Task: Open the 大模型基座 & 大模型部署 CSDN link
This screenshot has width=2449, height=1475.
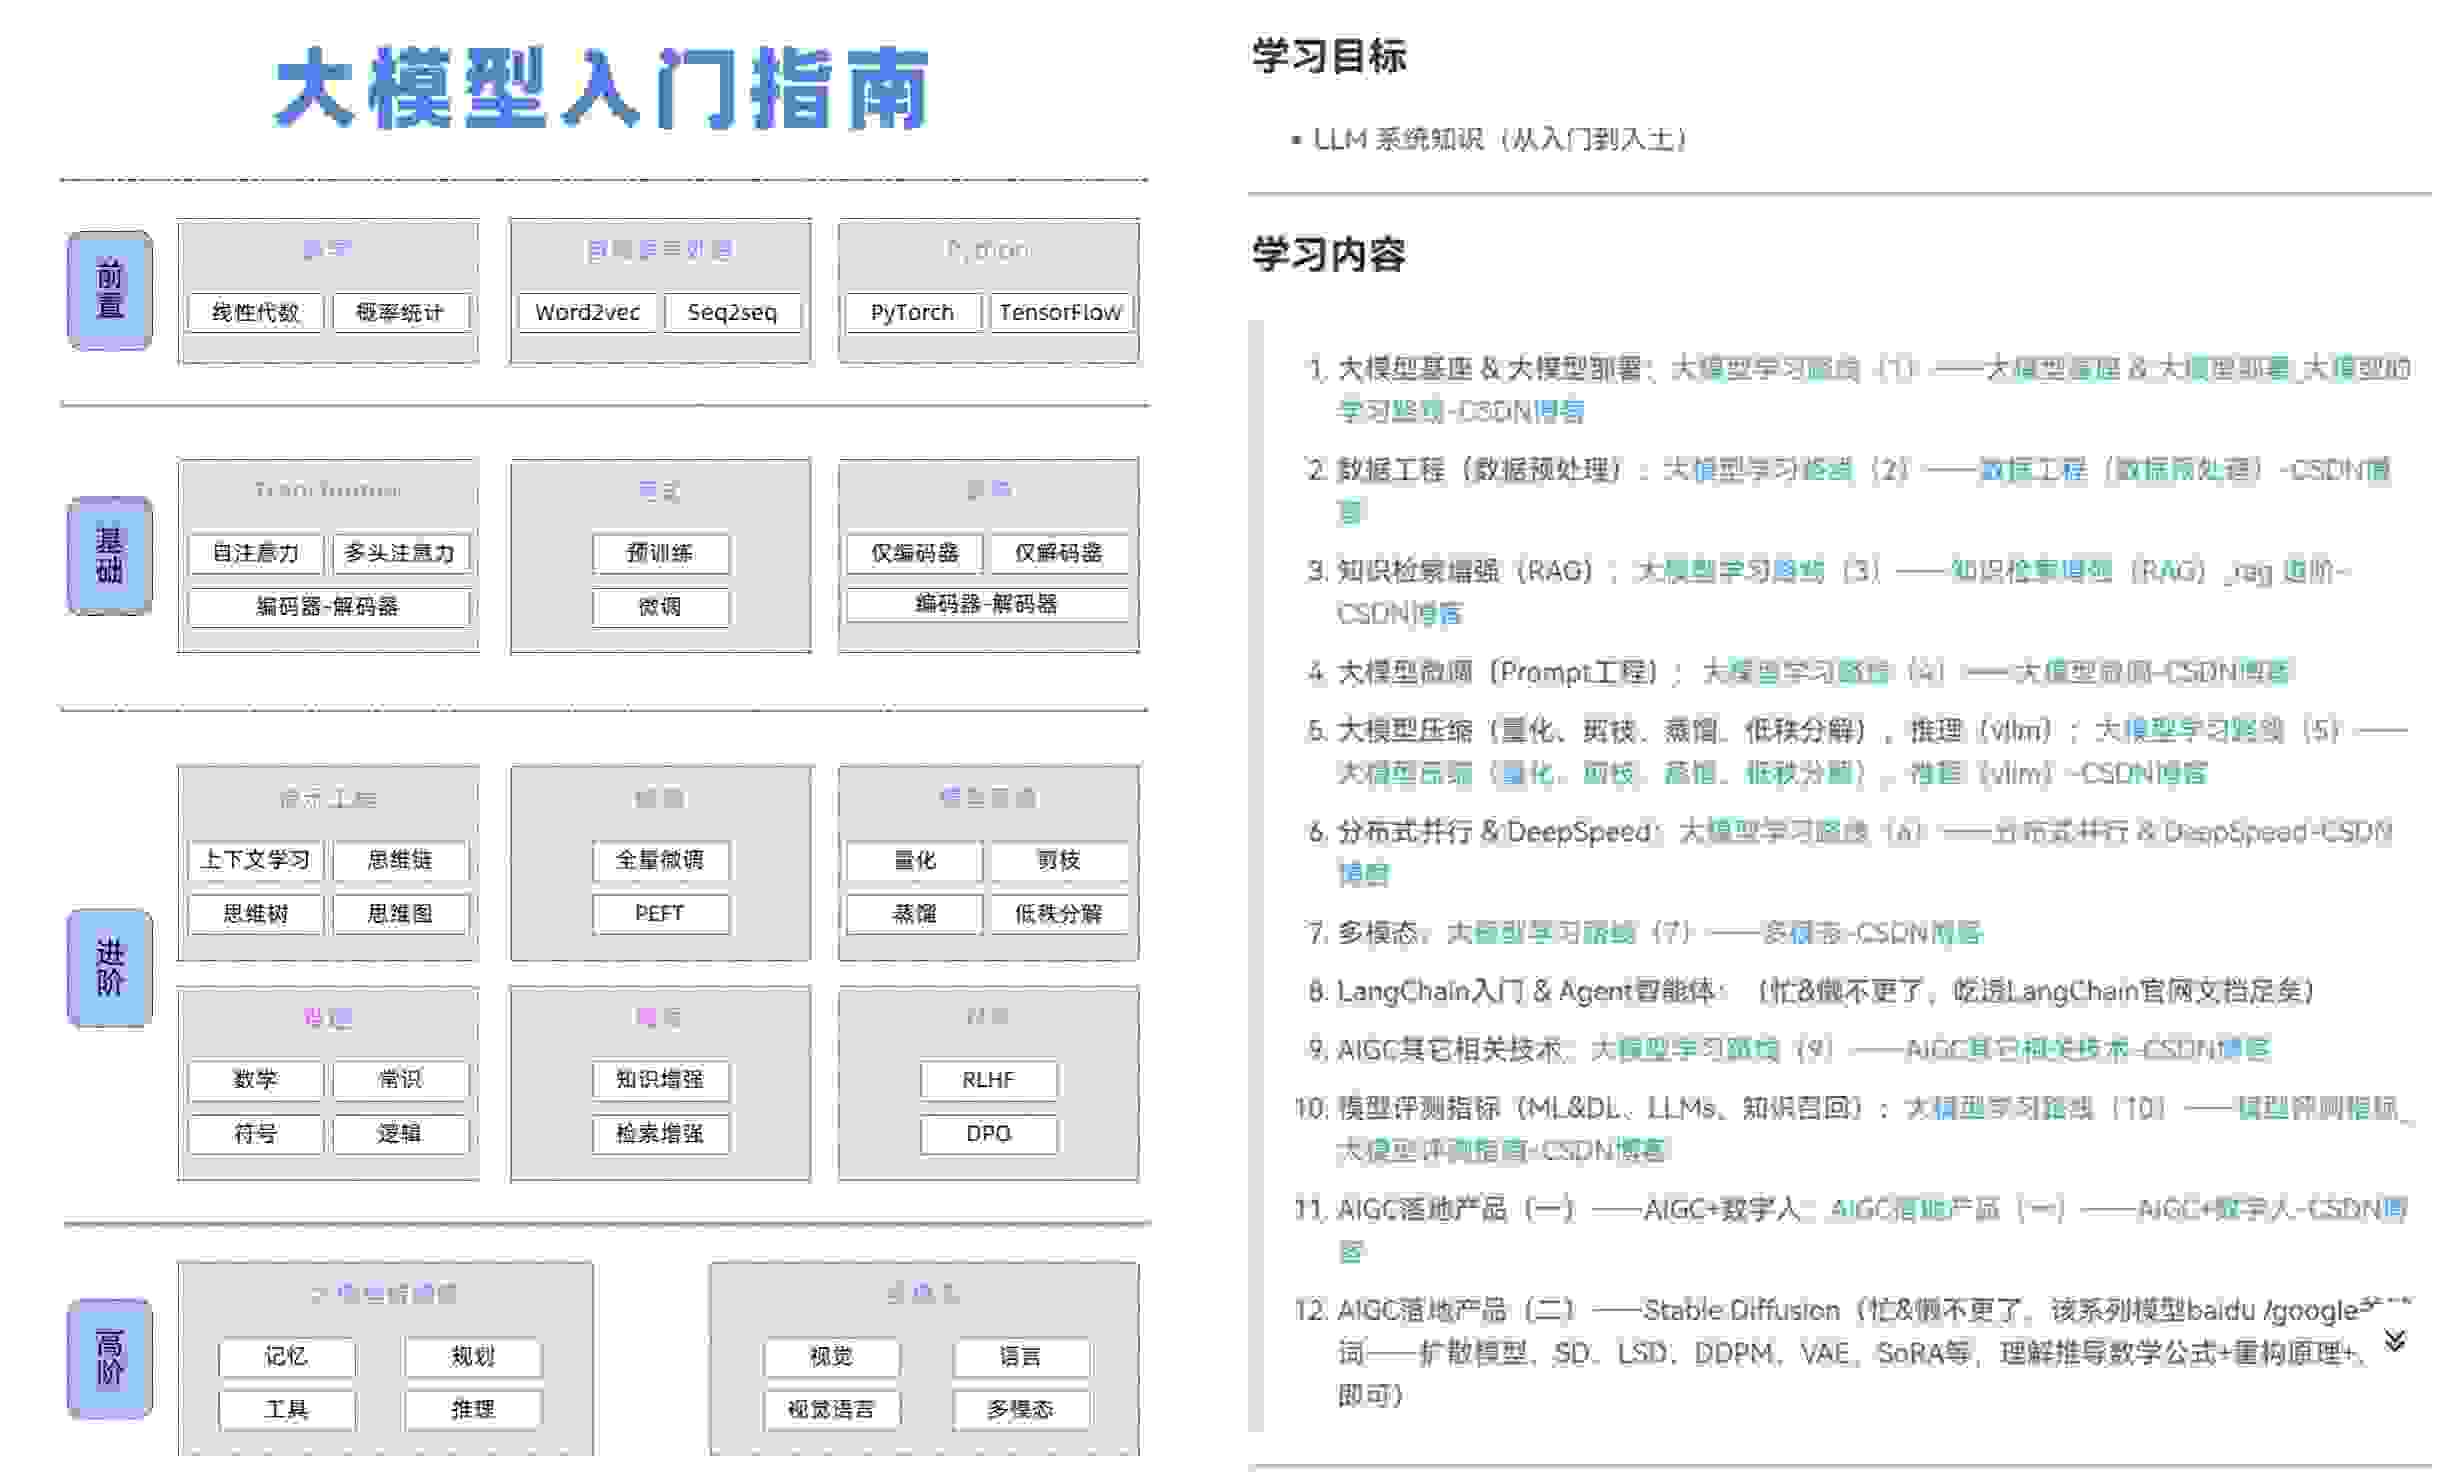Action: (1873, 390)
